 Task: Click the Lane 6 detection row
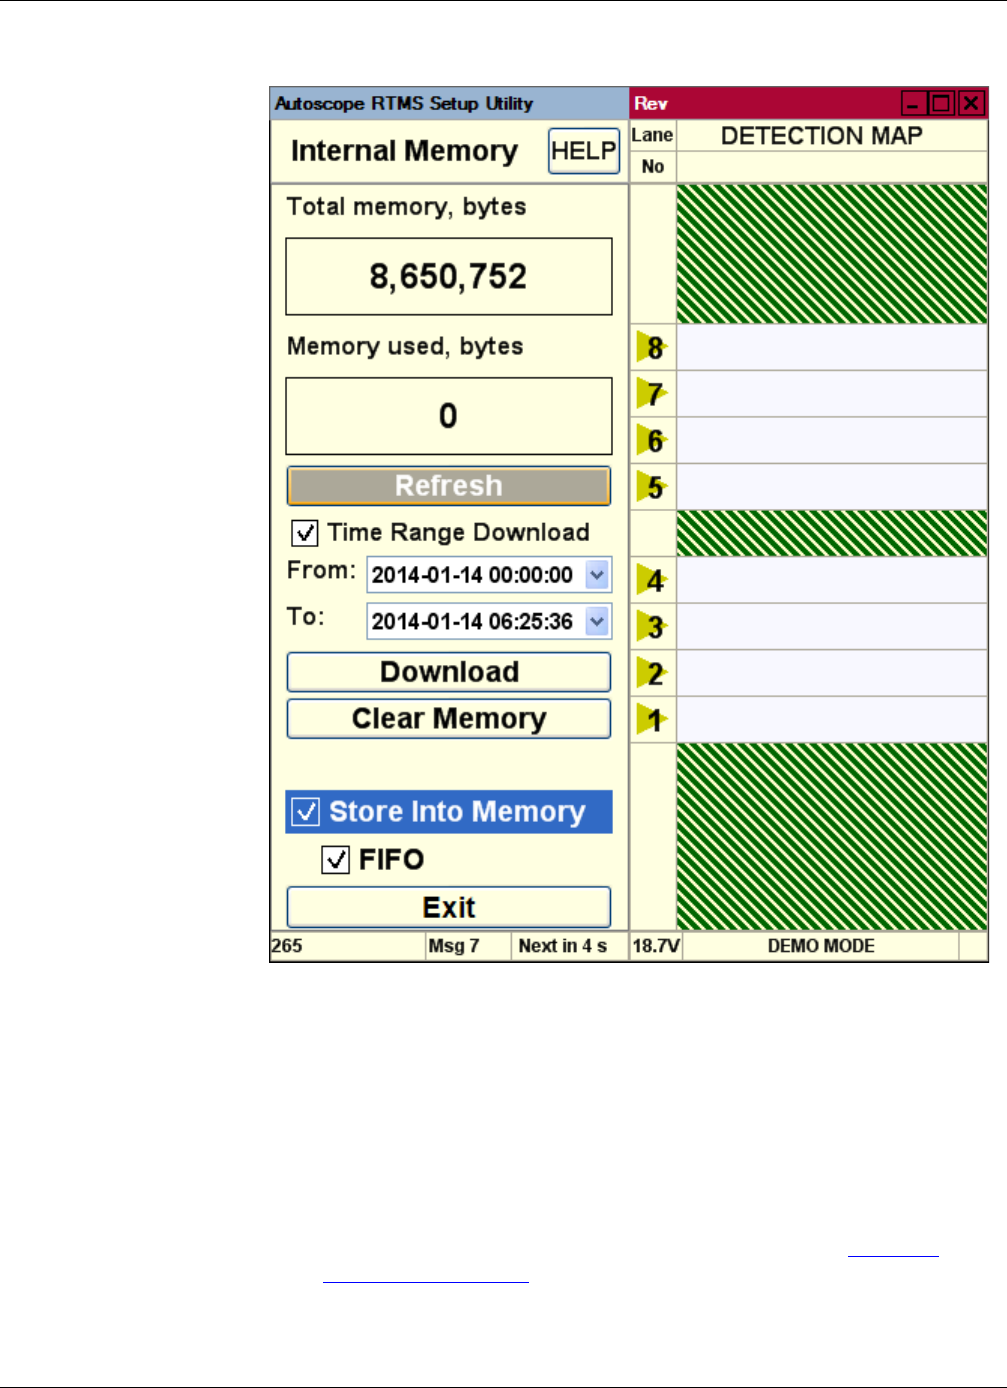[x=832, y=440]
